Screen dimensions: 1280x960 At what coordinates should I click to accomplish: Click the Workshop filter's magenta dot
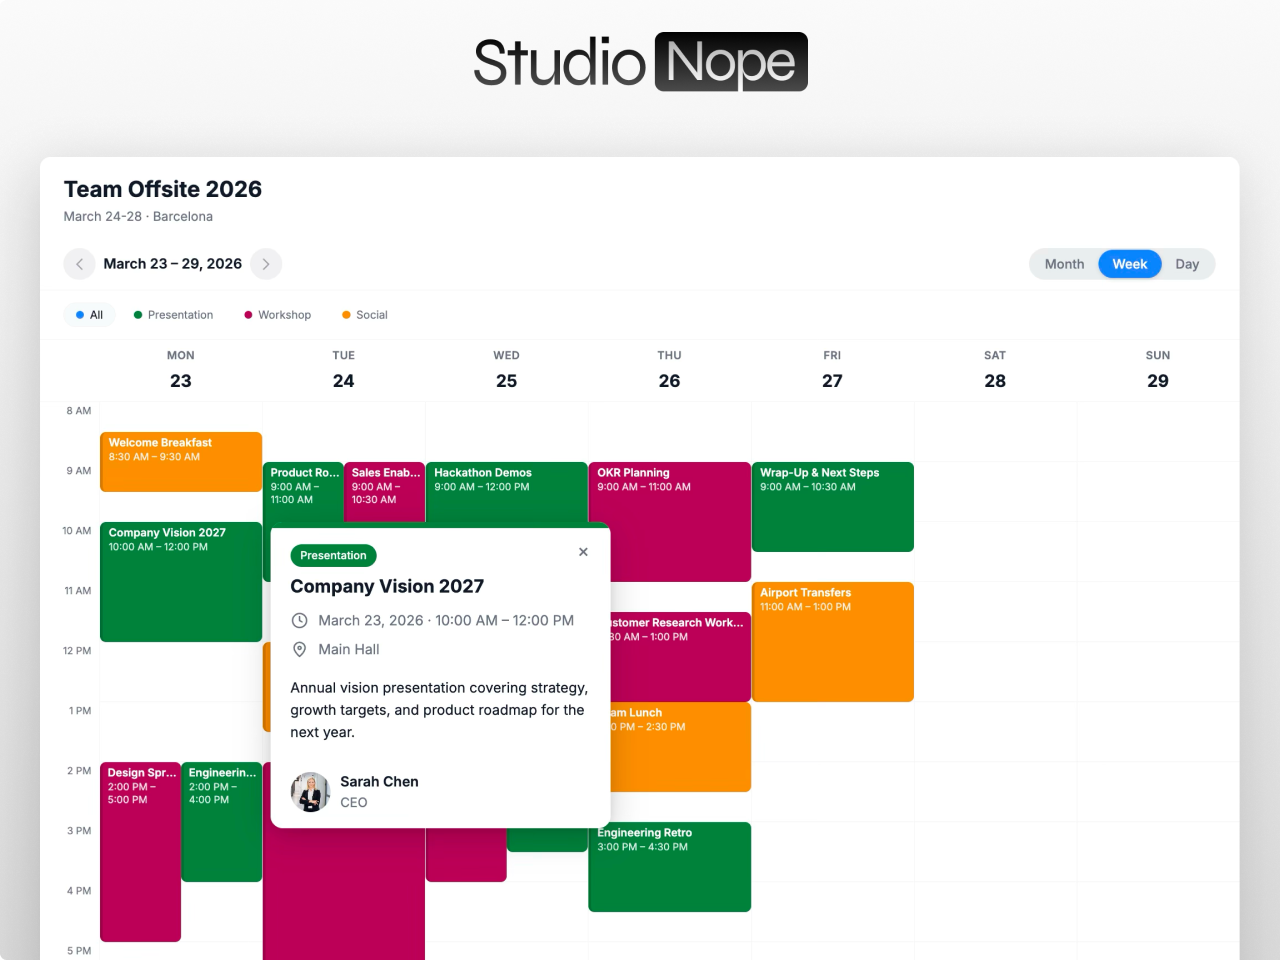point(247,314)
